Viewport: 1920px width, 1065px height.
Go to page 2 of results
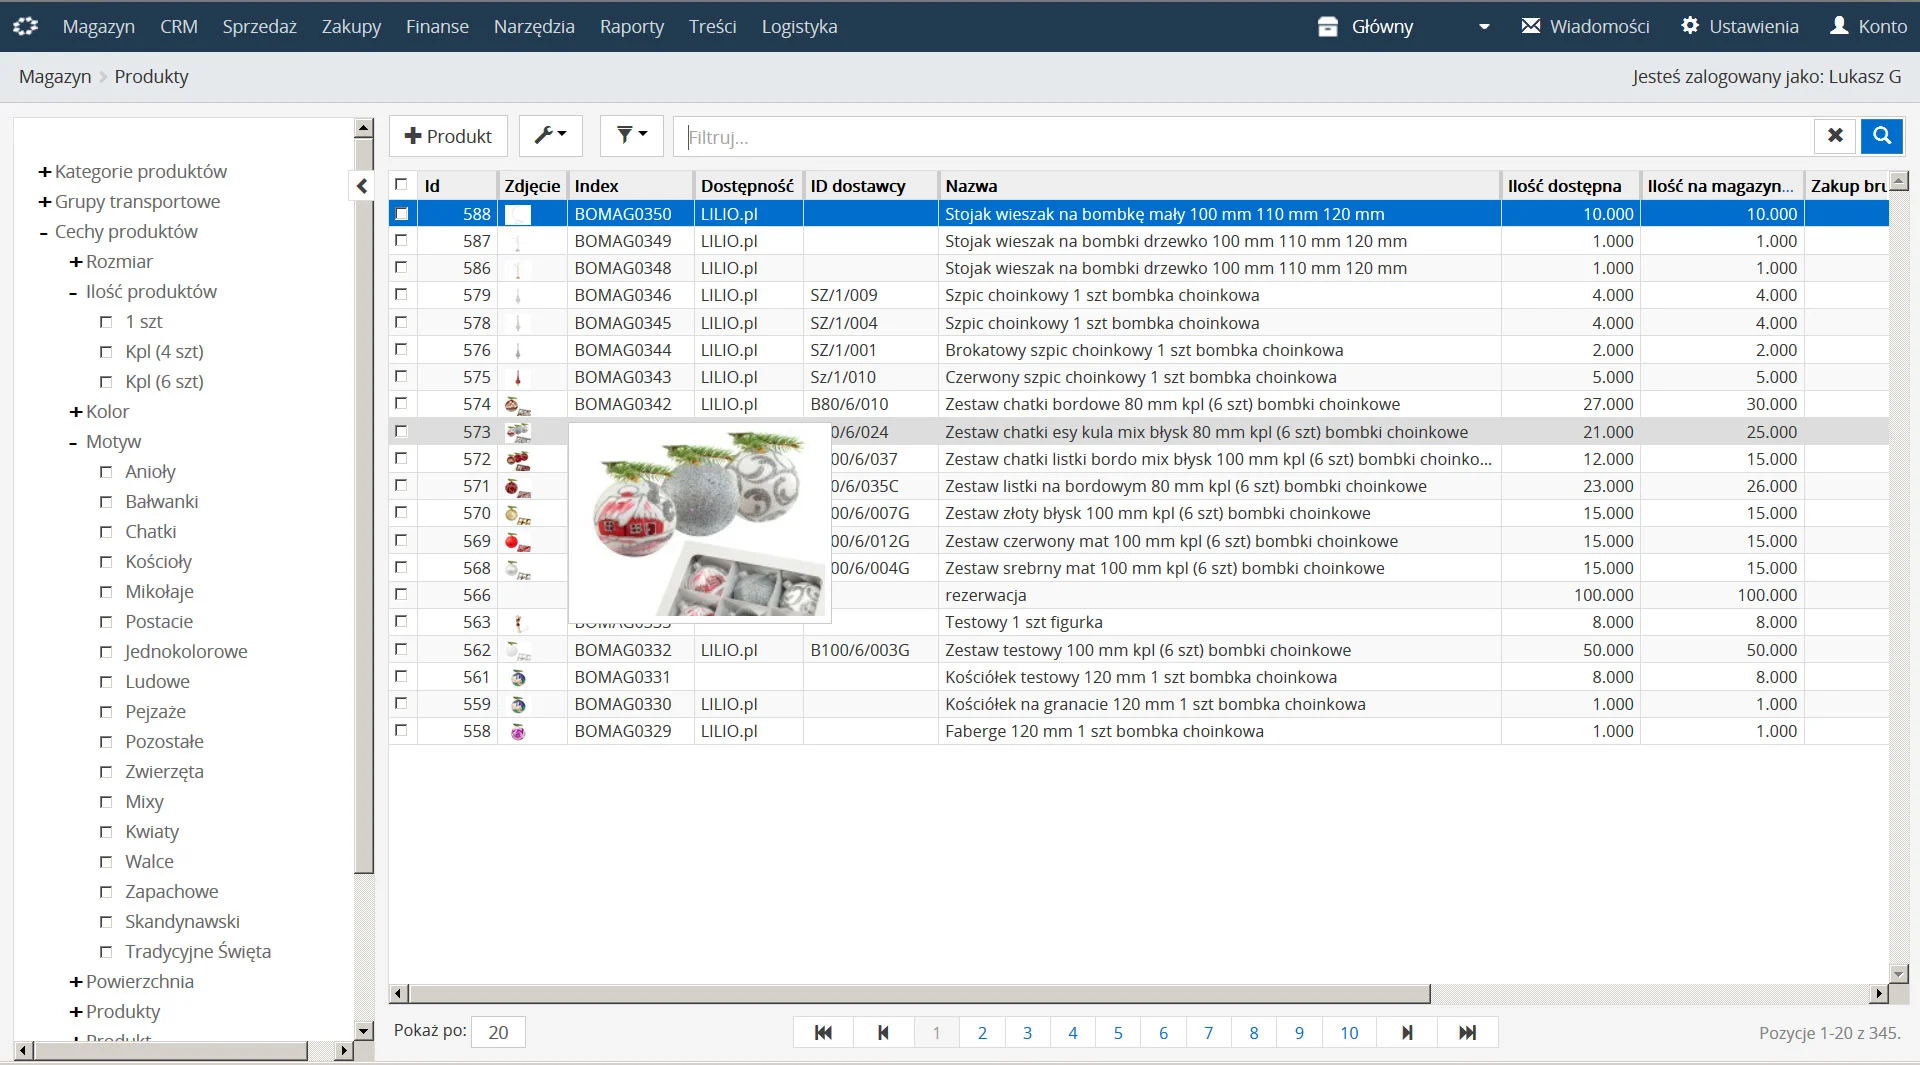tap(982, 1032)
